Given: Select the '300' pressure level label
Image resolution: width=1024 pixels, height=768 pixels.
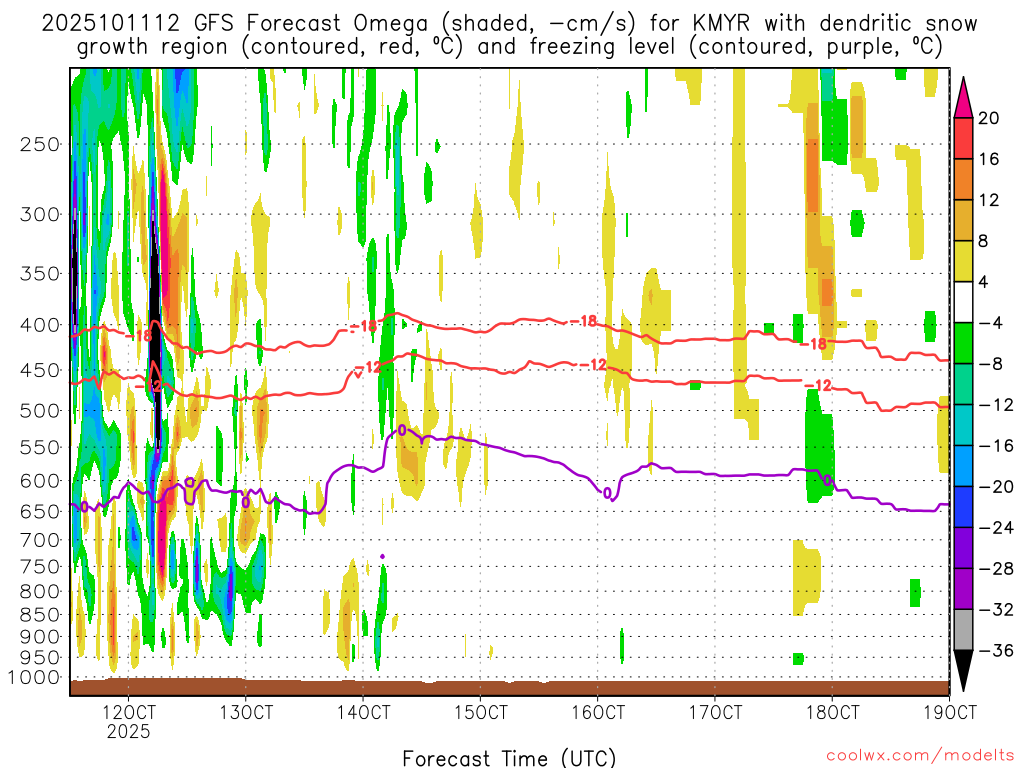Looking at the screenshot, I should (x=40, y=214).
